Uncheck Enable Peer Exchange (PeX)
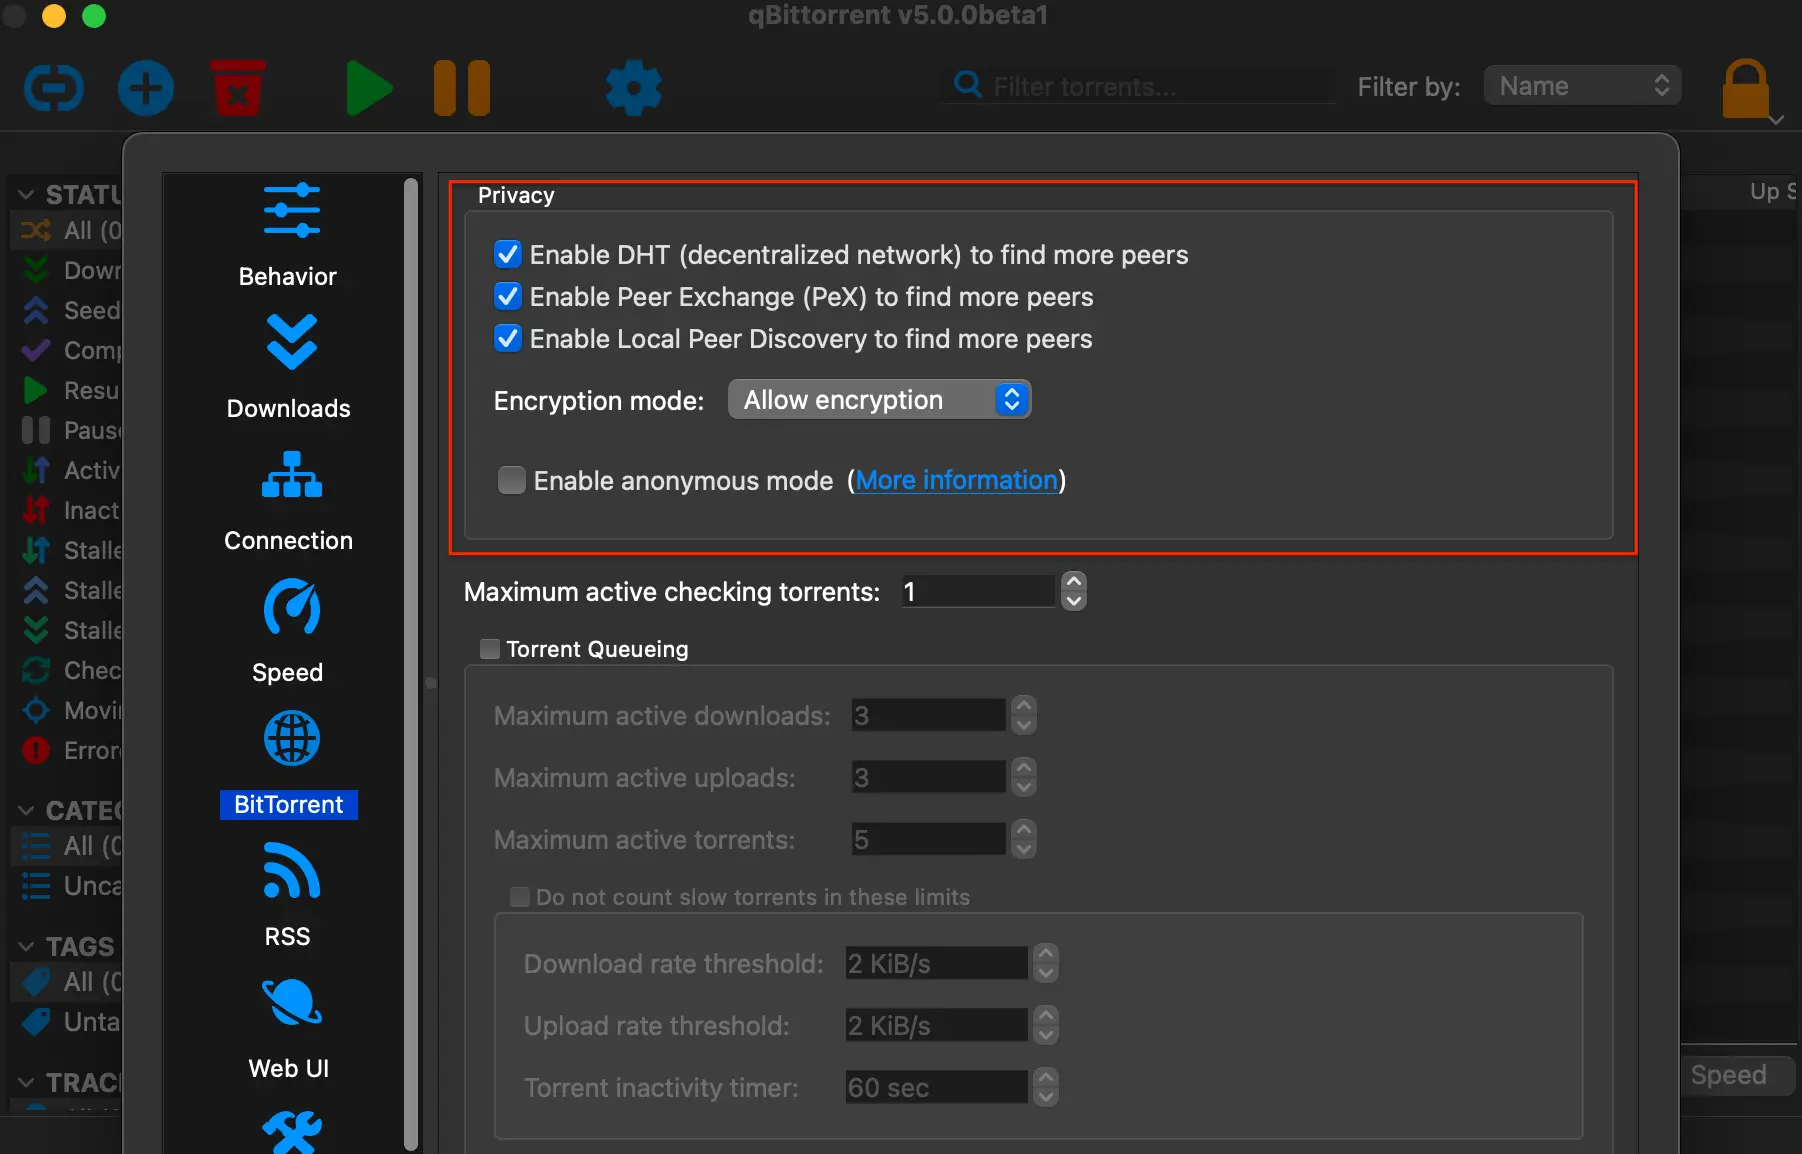1802x1154 pixels. tap(508, 296)
